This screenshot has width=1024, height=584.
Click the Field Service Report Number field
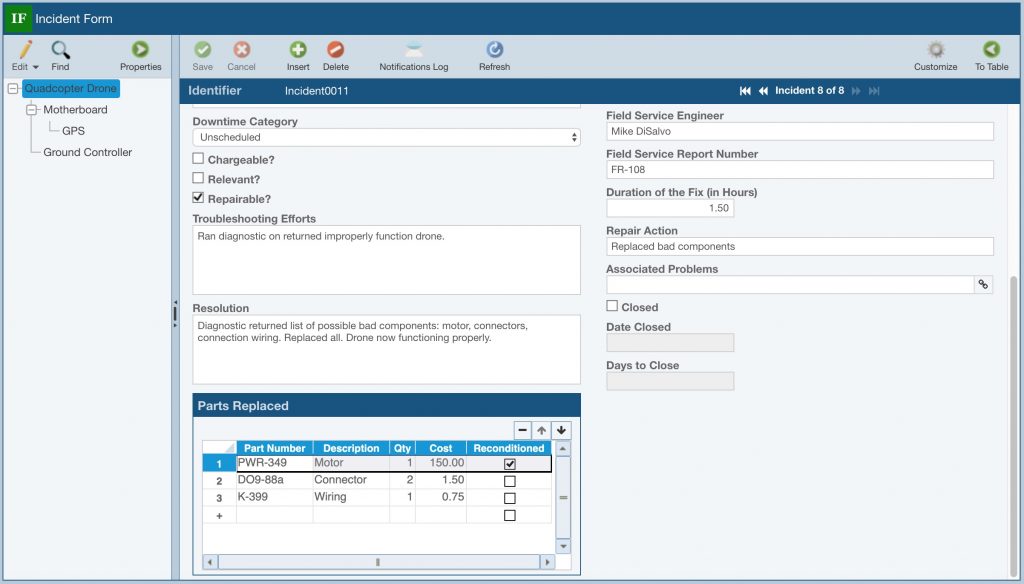[800, 170]
